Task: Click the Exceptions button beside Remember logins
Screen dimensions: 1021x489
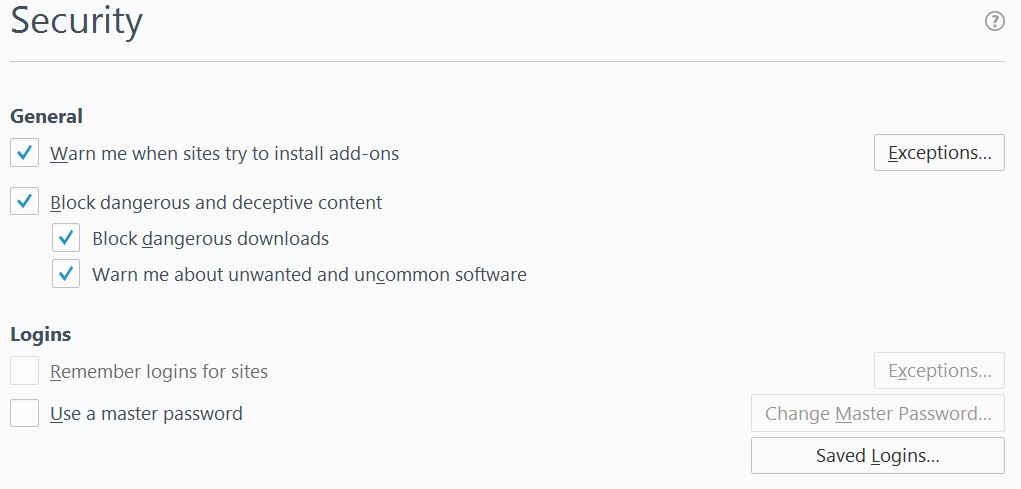Action: pos(939,370)
